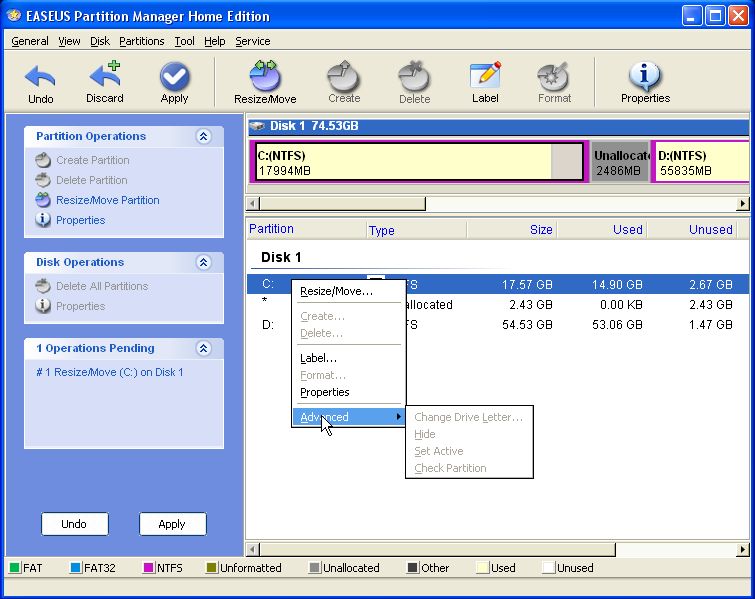
Task: Click the Create Partition sidebar icon
Action: point(43,160)
